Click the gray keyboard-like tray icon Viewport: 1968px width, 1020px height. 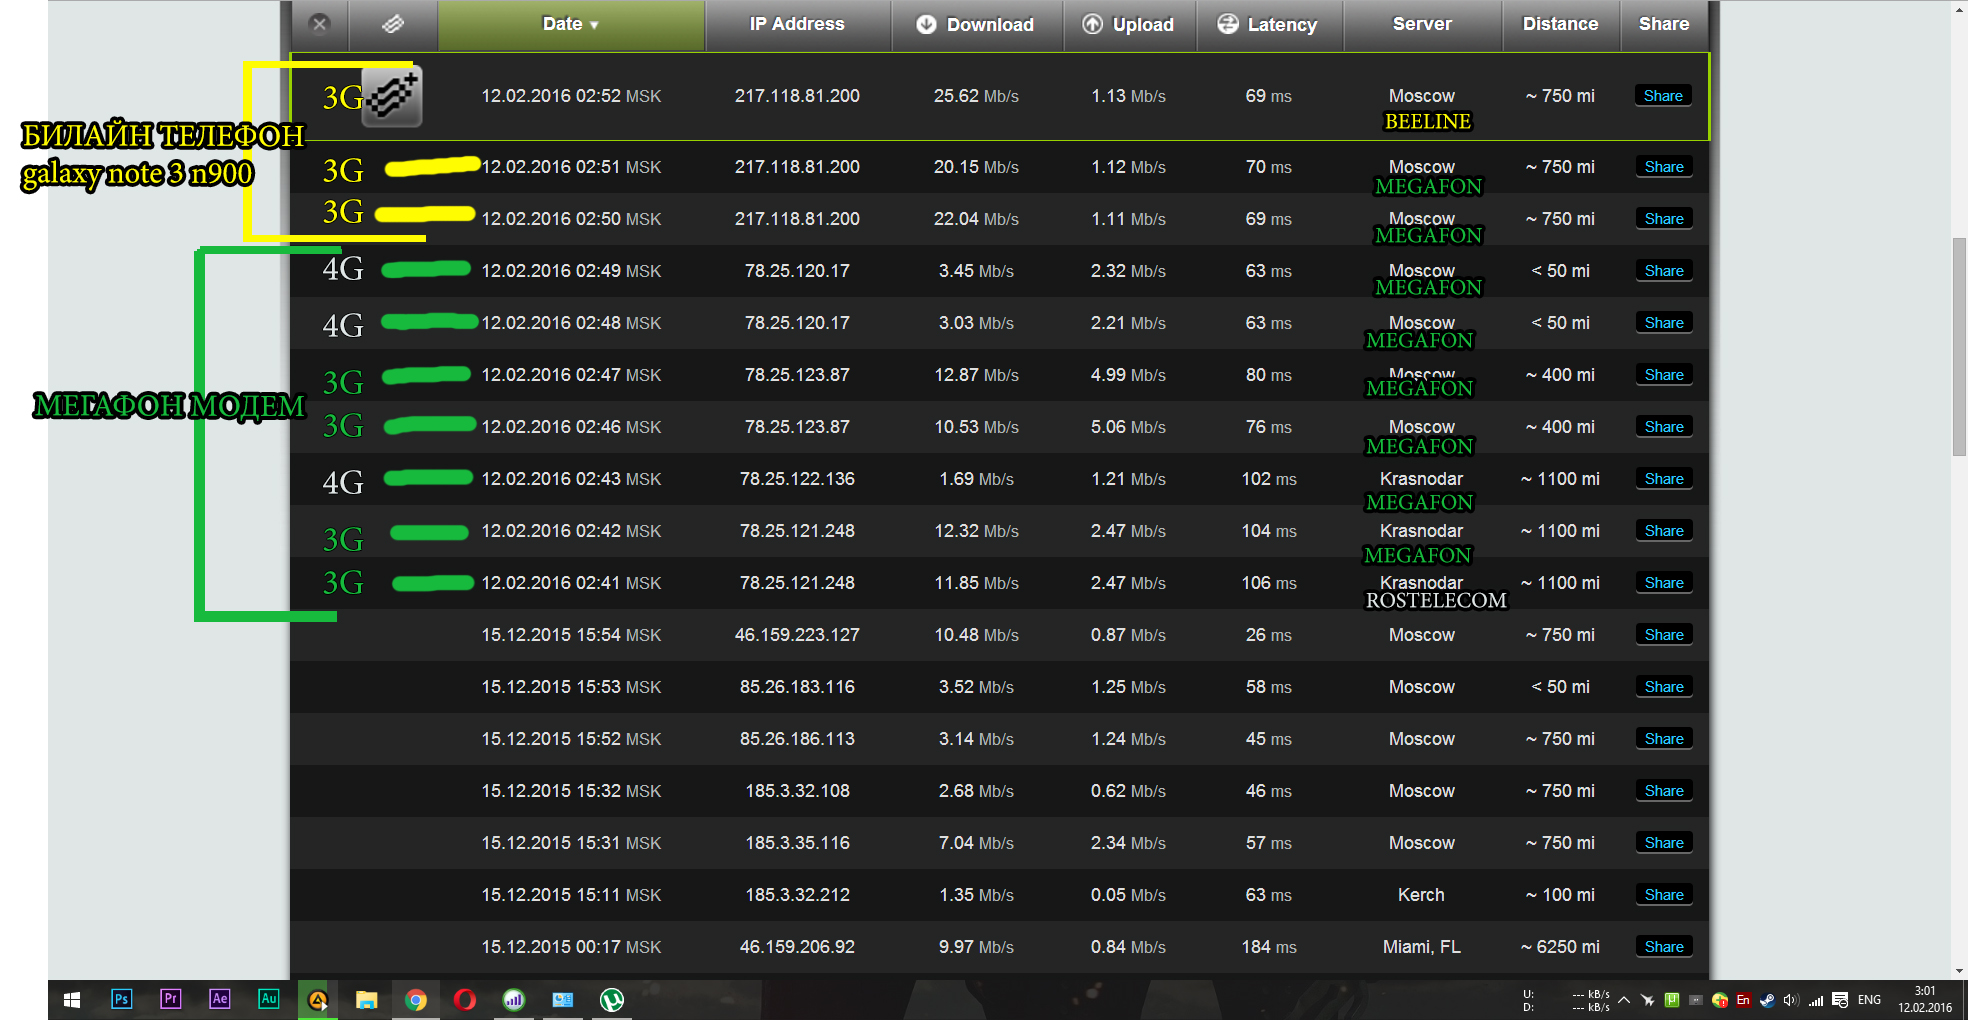pos(1696,1000)
